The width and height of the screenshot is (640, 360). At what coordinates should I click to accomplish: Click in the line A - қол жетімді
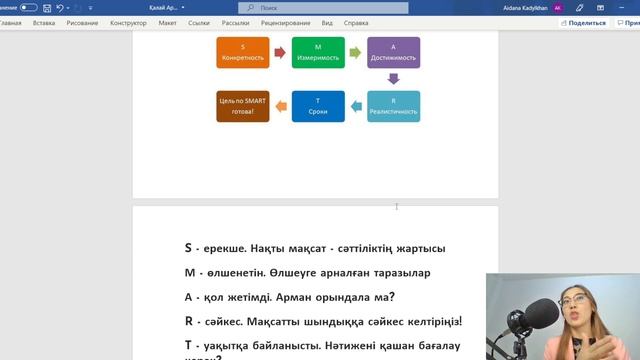tap(290, 297)
